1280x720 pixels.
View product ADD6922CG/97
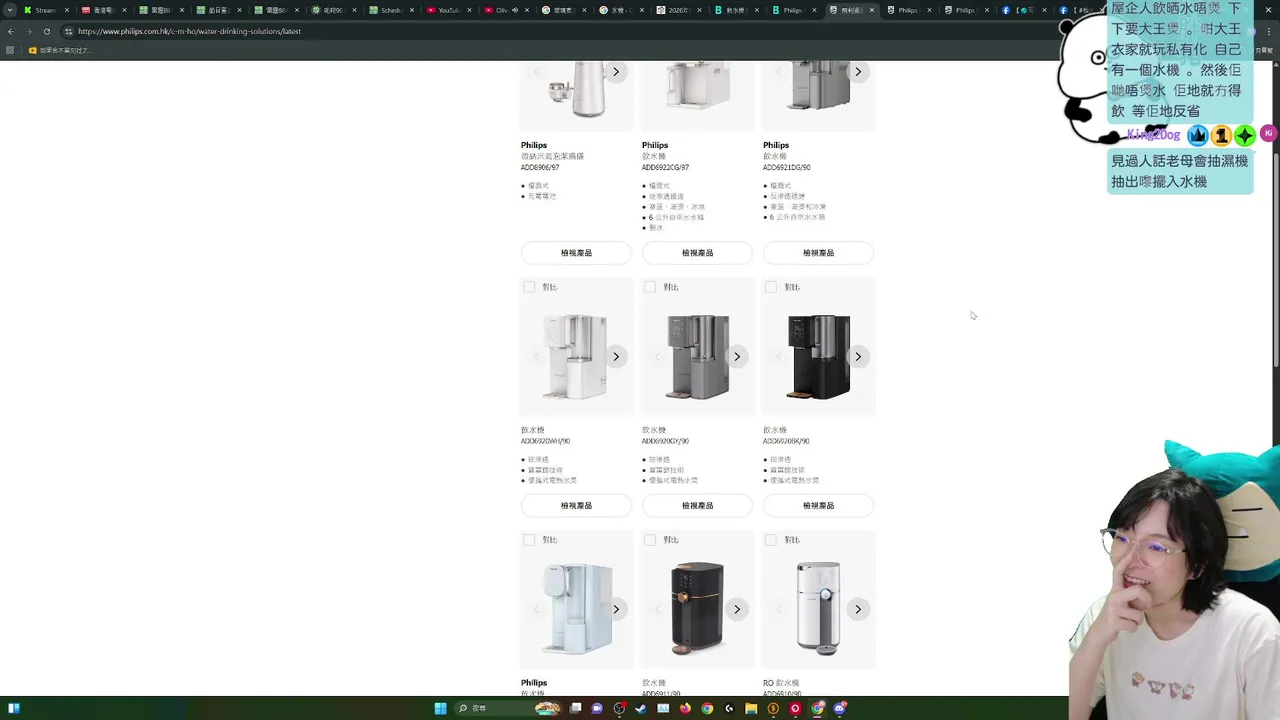(x=697, y=253)
